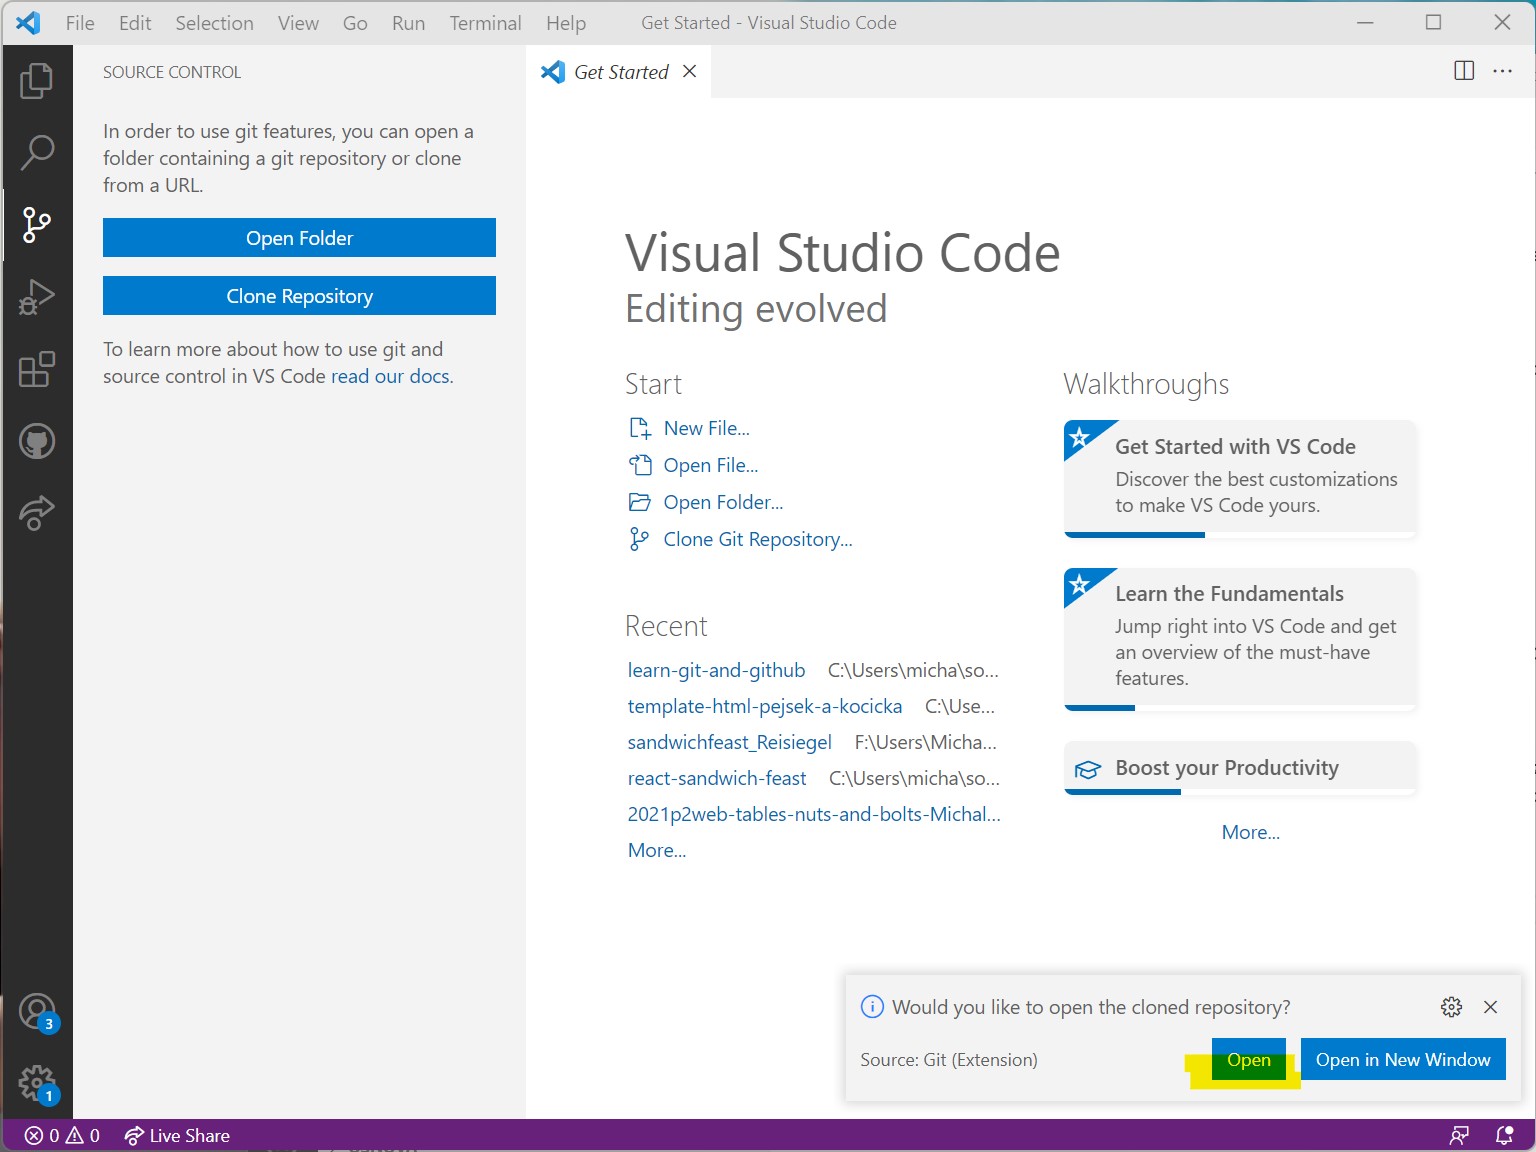
Task: Click the Clone Git Repository branch icon
Action: (x=640, y=539)
